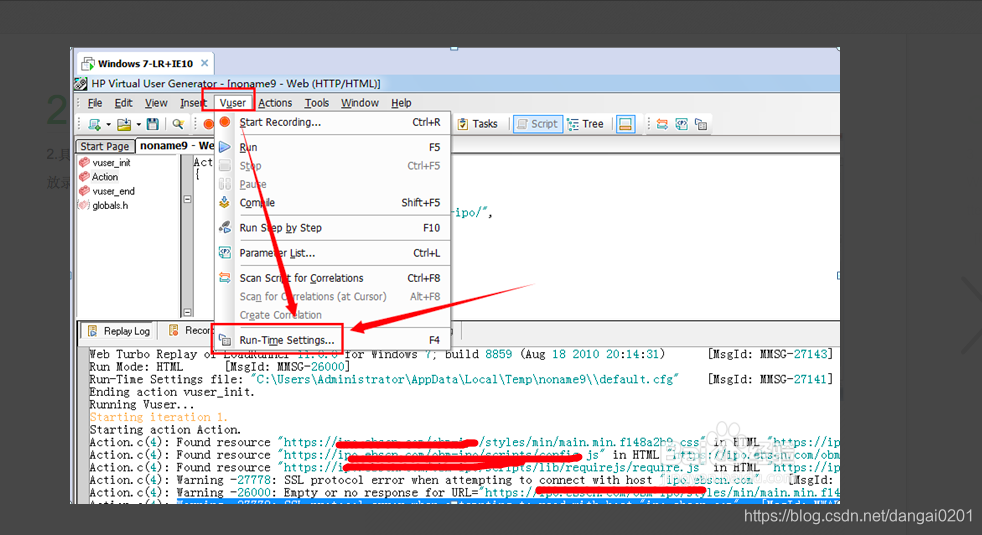Click the Start Recording menu icon
The image size is (982, 535).
point(225,122)
